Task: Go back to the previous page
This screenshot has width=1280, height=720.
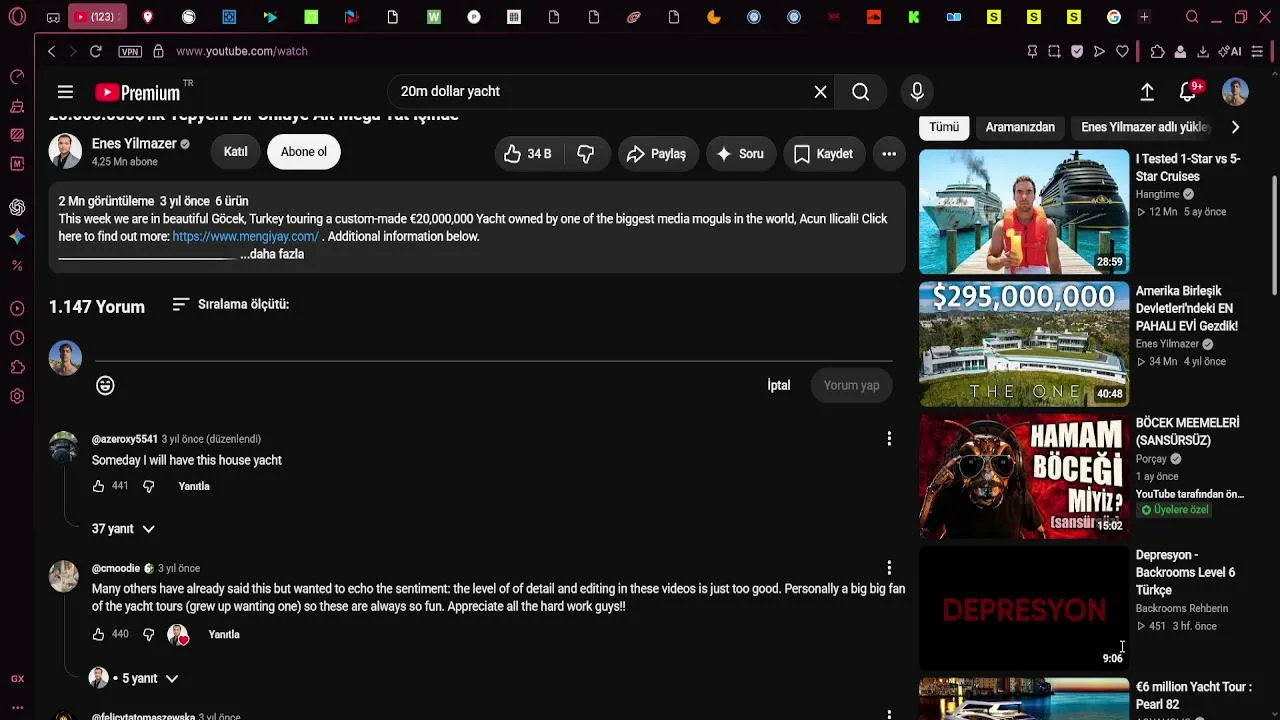Action: pos(51,51)
